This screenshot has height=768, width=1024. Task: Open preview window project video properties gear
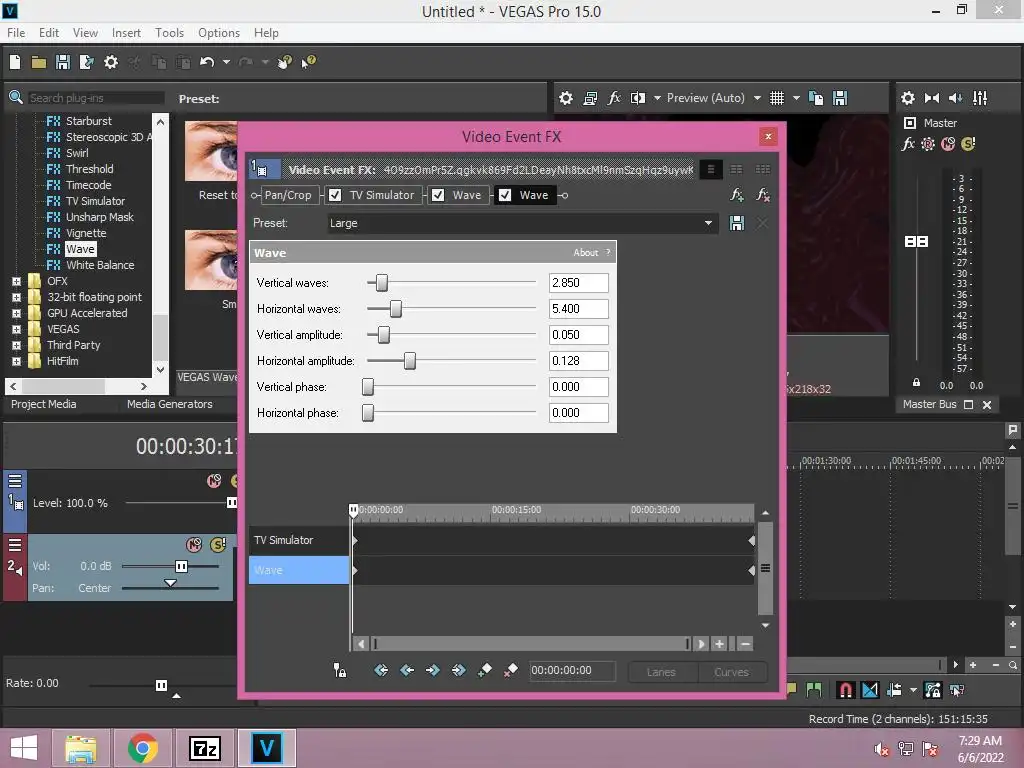[566, 98]
